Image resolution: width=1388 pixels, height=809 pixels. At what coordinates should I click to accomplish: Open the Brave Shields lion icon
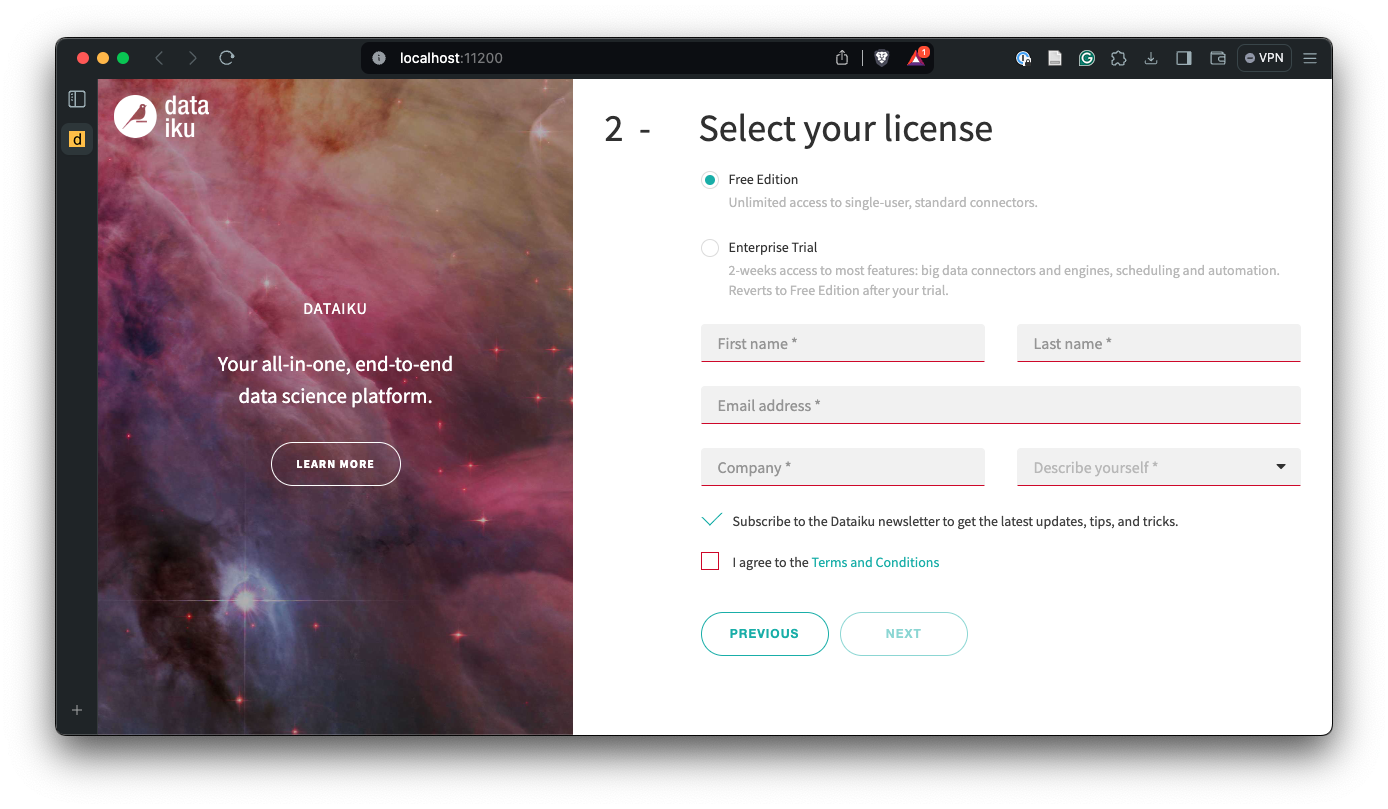coord(881,58)
